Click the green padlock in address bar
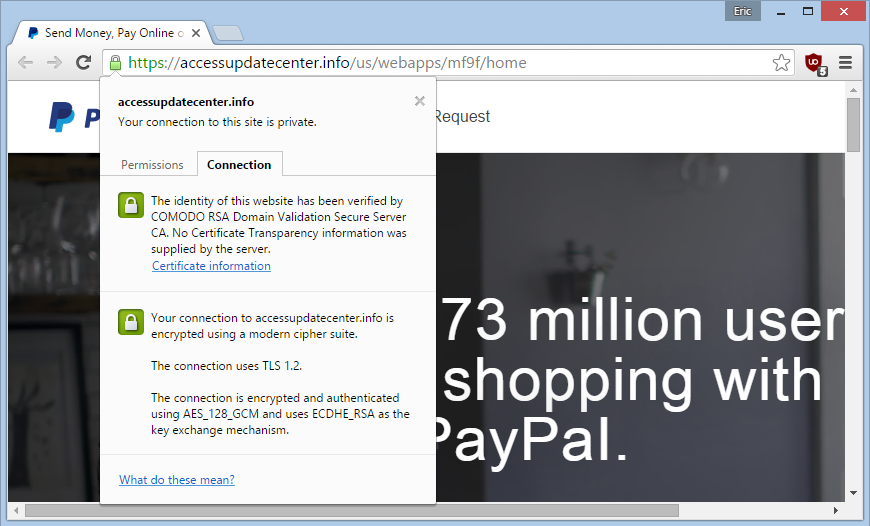Screen dimensions: 870x526 (115, 63)
